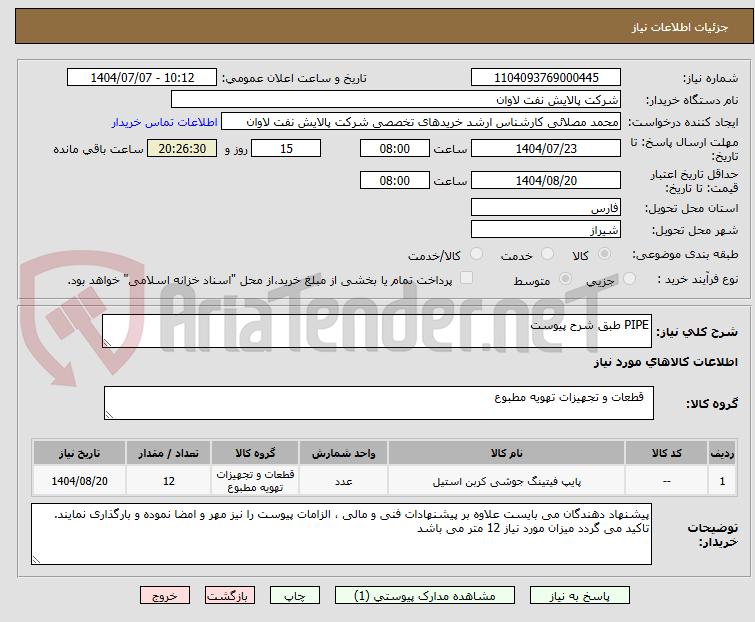Click the need number field 1104093769000445
Image resolution: width=755 pixels, height=622 pixels.
click(x=546, y=78)
